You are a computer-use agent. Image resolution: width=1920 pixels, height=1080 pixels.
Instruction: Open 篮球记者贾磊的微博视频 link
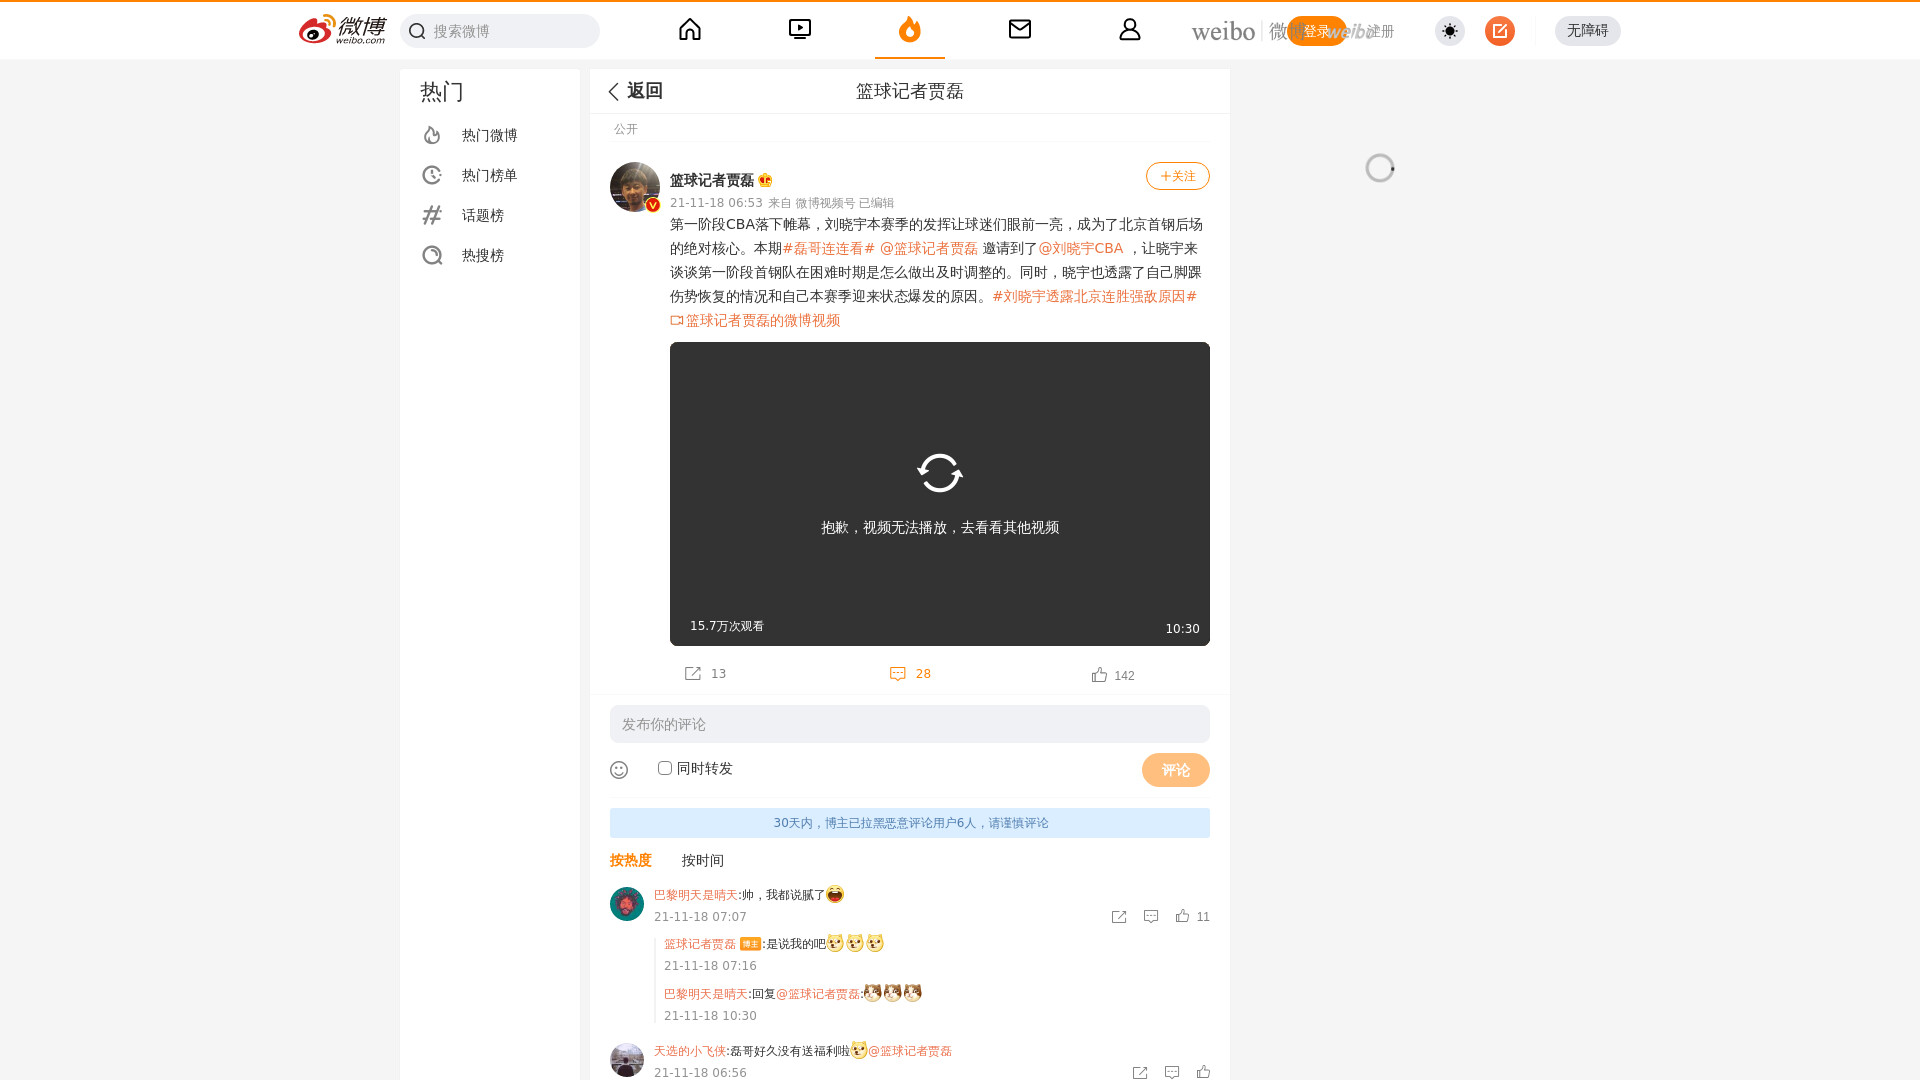755,320
